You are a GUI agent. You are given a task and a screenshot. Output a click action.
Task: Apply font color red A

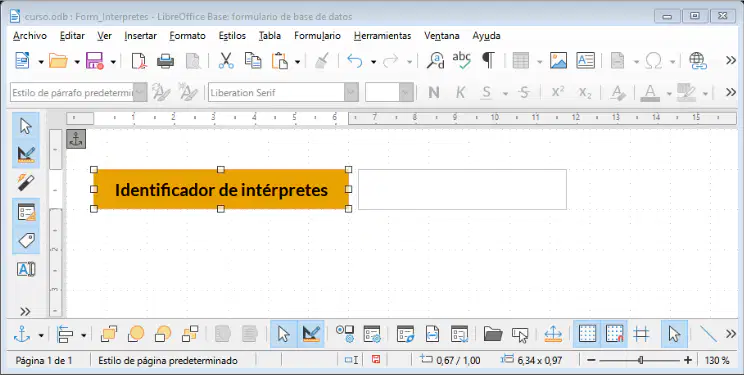tap(650, 93)
